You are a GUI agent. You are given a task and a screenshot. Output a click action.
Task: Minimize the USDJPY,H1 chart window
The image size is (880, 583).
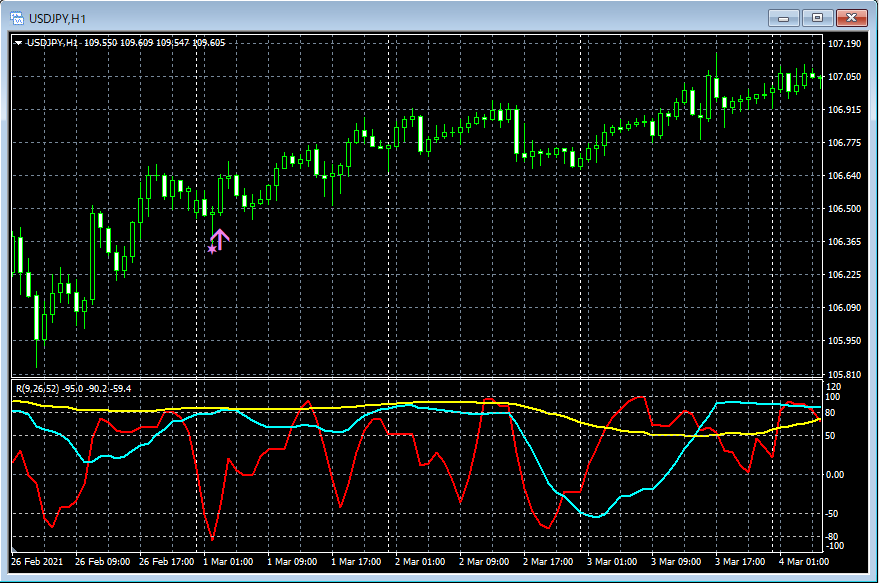(x=783, y=17)
